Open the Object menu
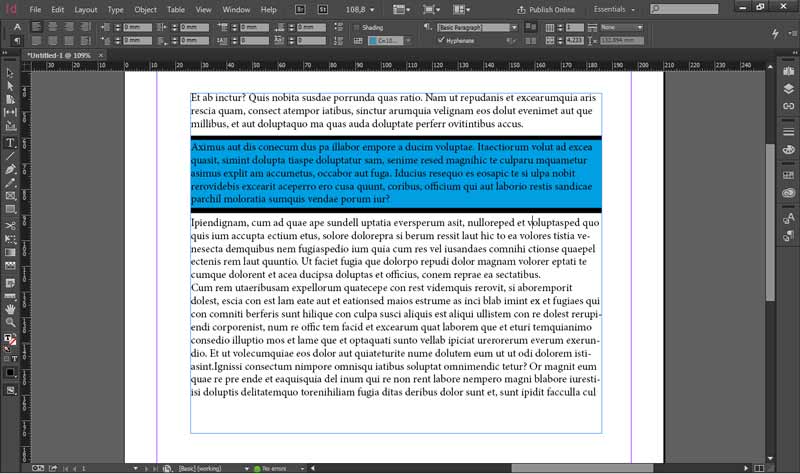 [x=145, y=9]
